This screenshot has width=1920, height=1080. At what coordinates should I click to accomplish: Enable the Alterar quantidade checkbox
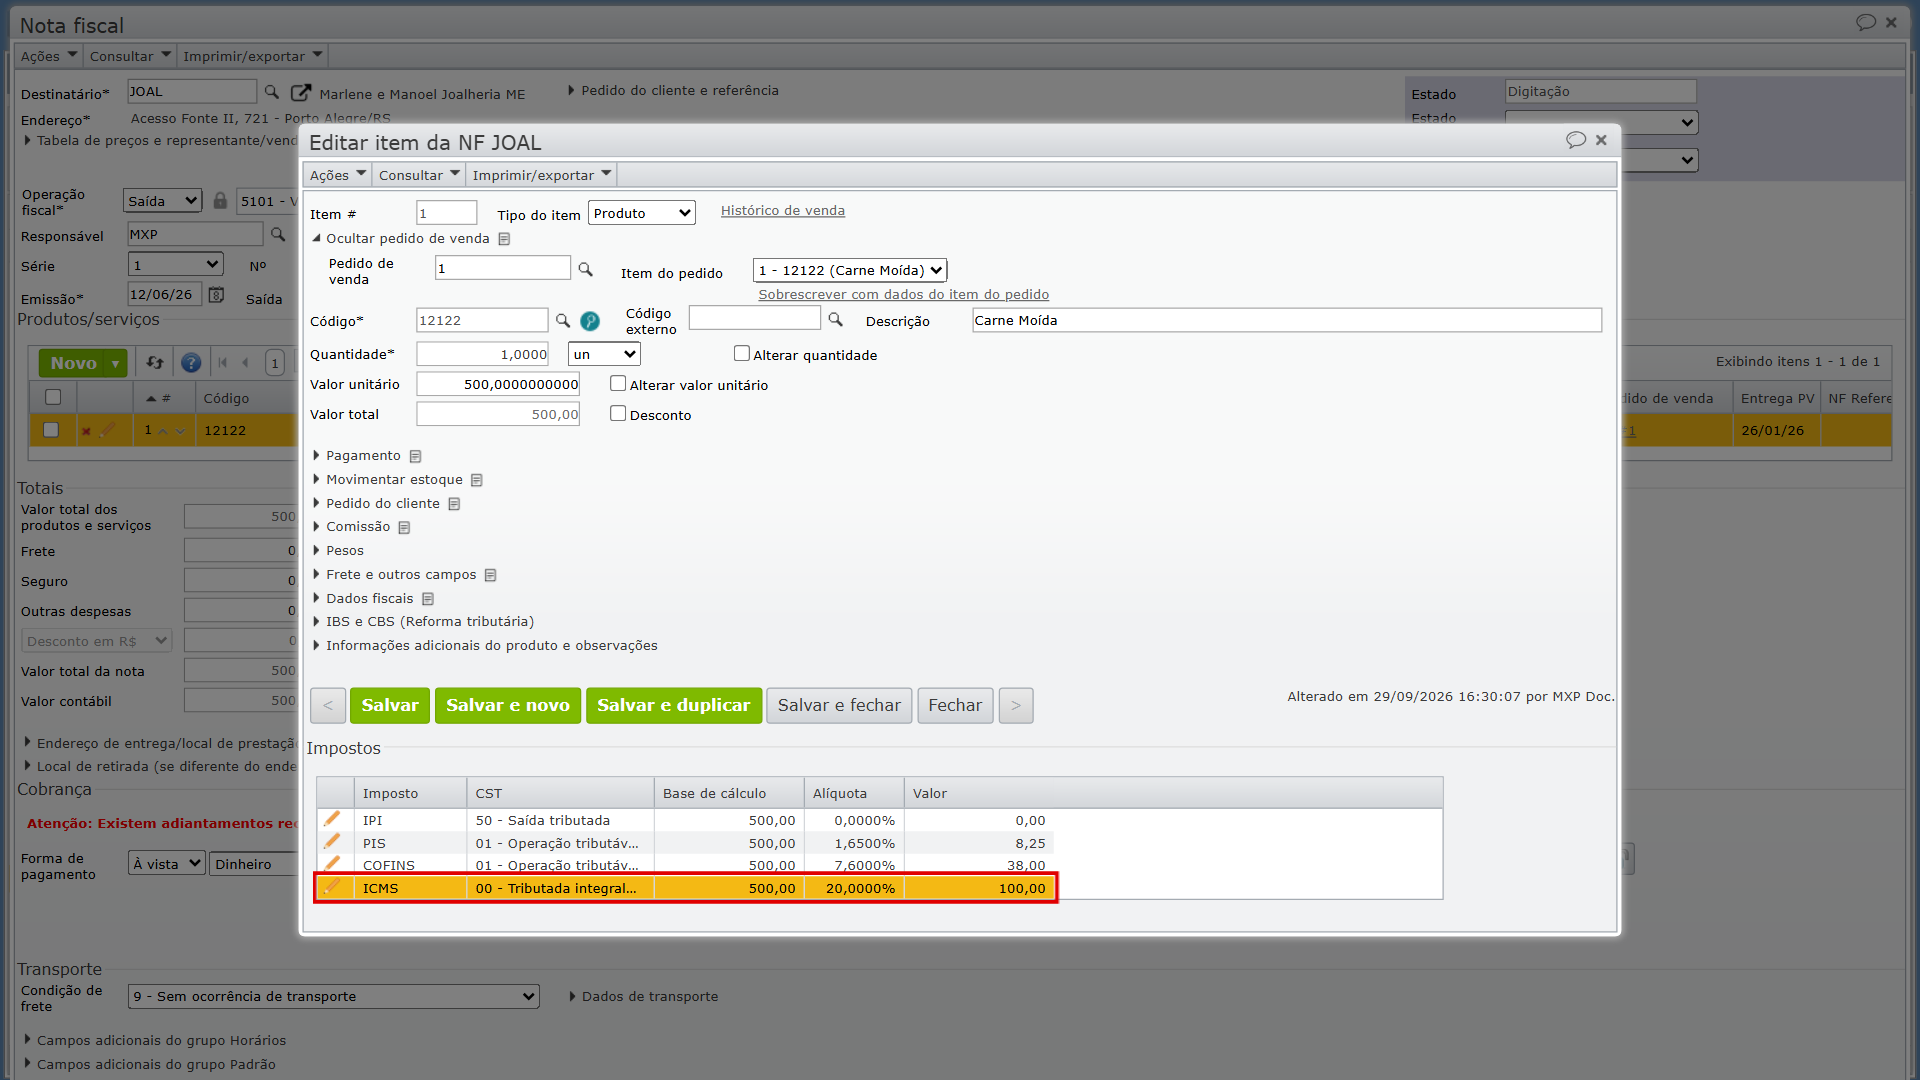pyautogui.click(x=742, y=354)
